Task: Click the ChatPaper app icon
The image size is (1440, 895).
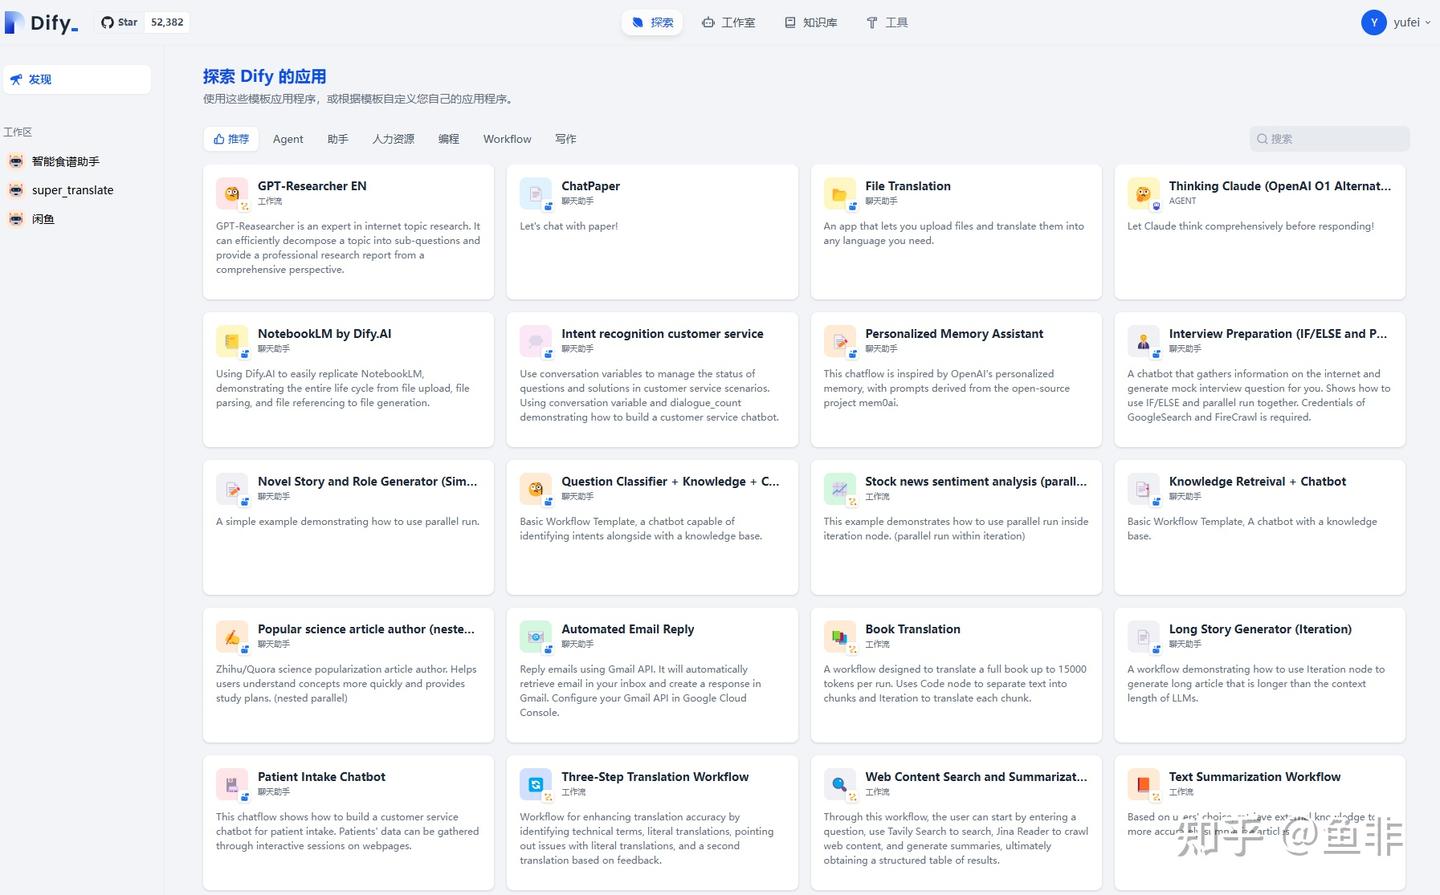Action: (x=536, y=193)
